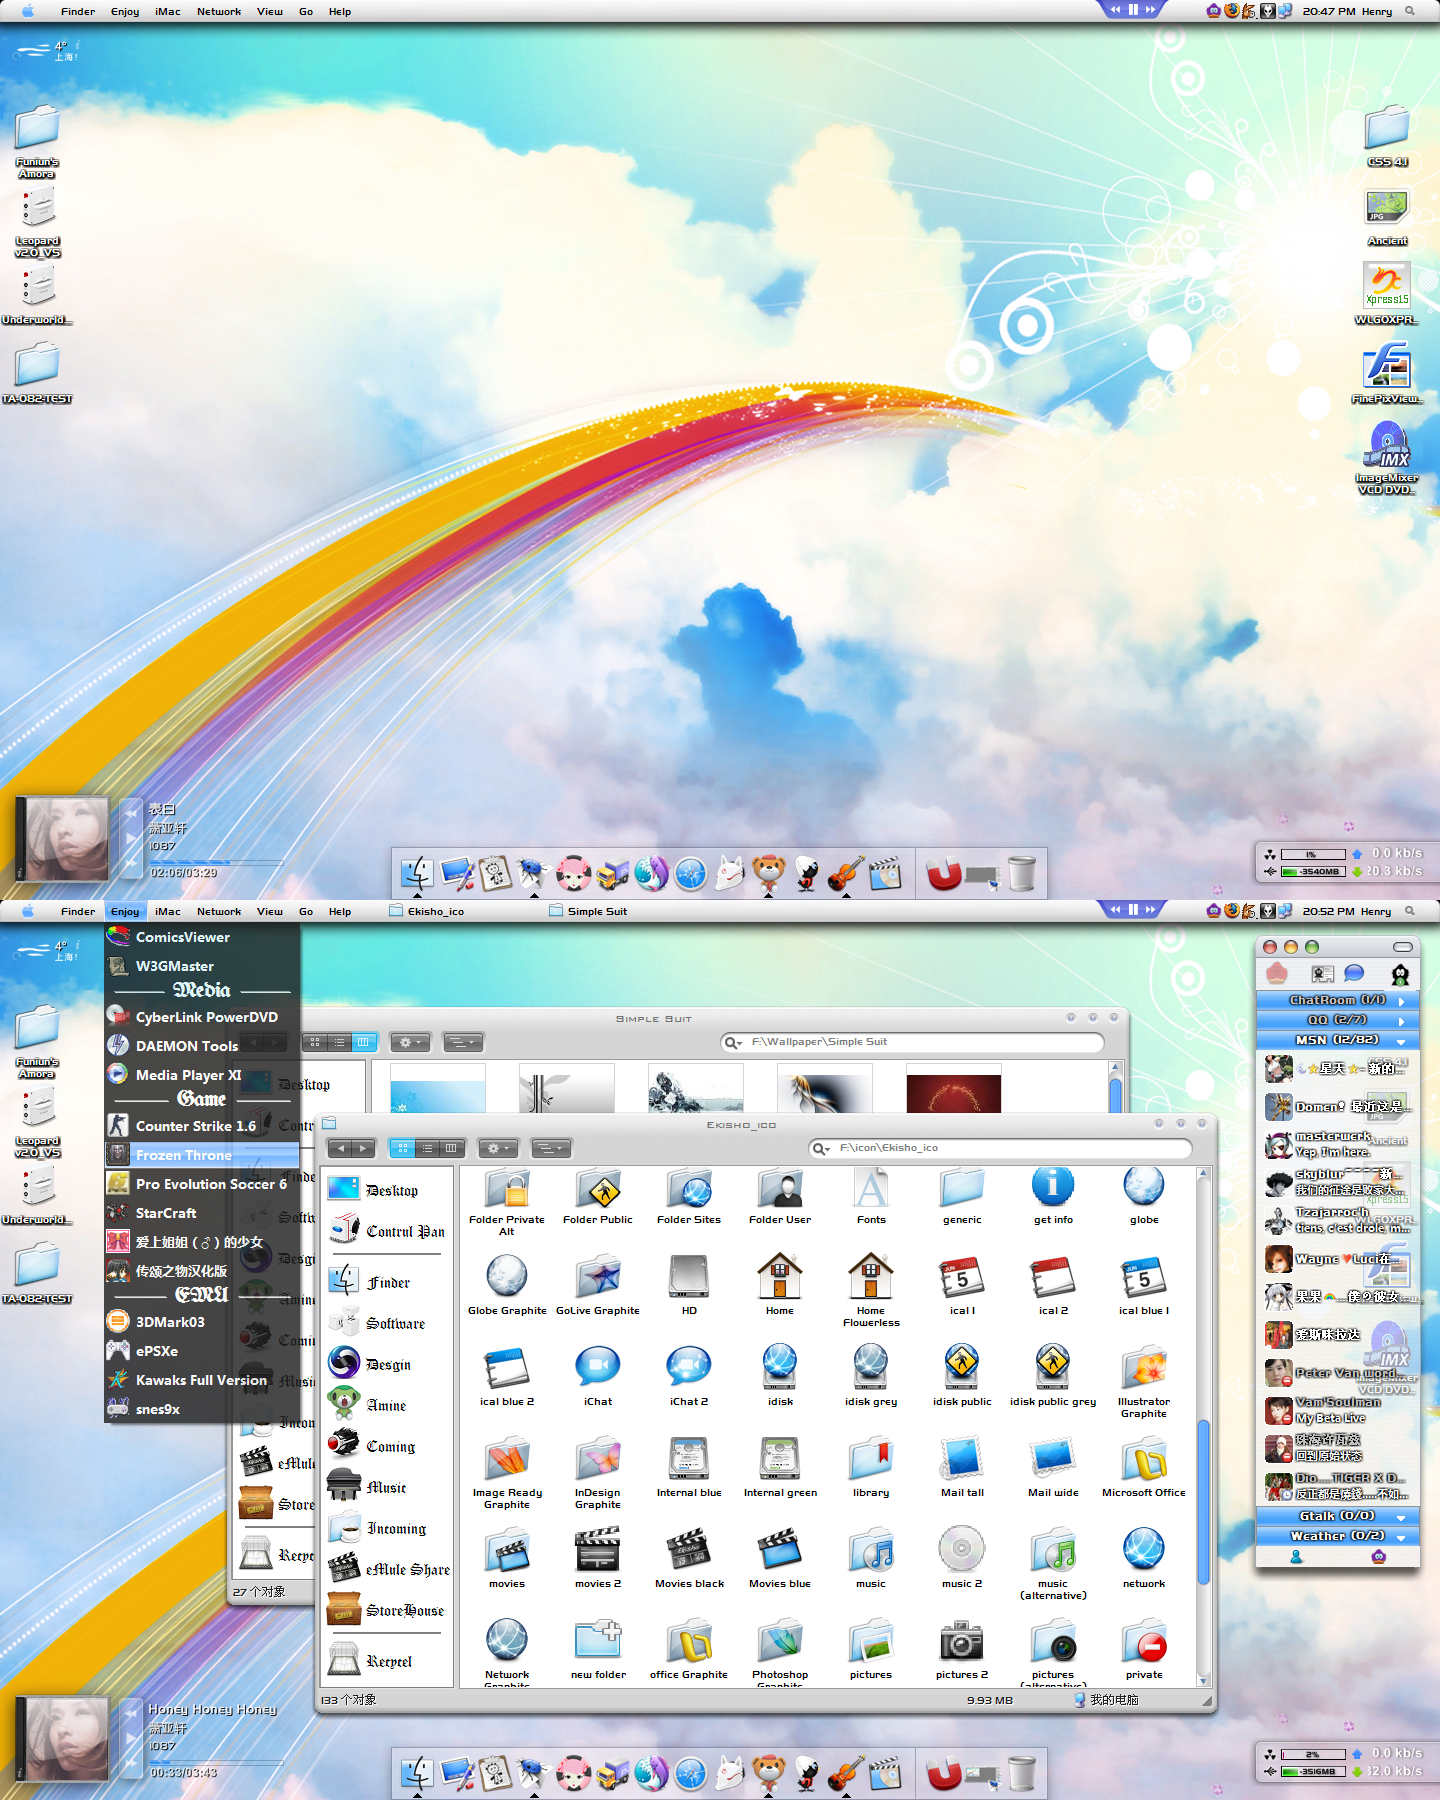
Task: Select the pictures 2 camera icon
Action: (x=962, y=1642)
